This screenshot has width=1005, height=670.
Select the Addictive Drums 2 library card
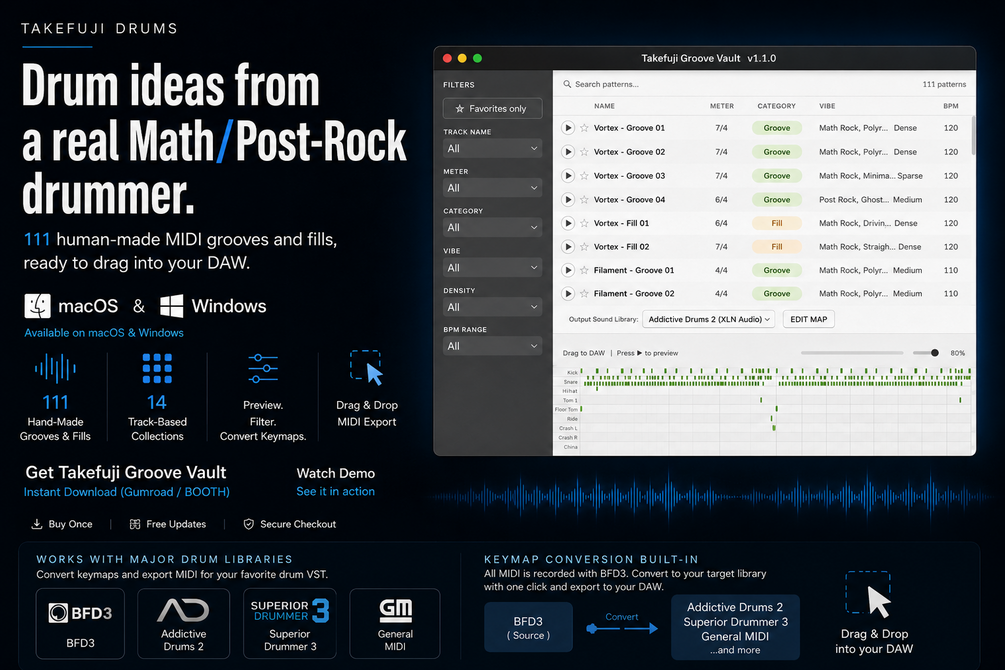[x=183, y=623]
